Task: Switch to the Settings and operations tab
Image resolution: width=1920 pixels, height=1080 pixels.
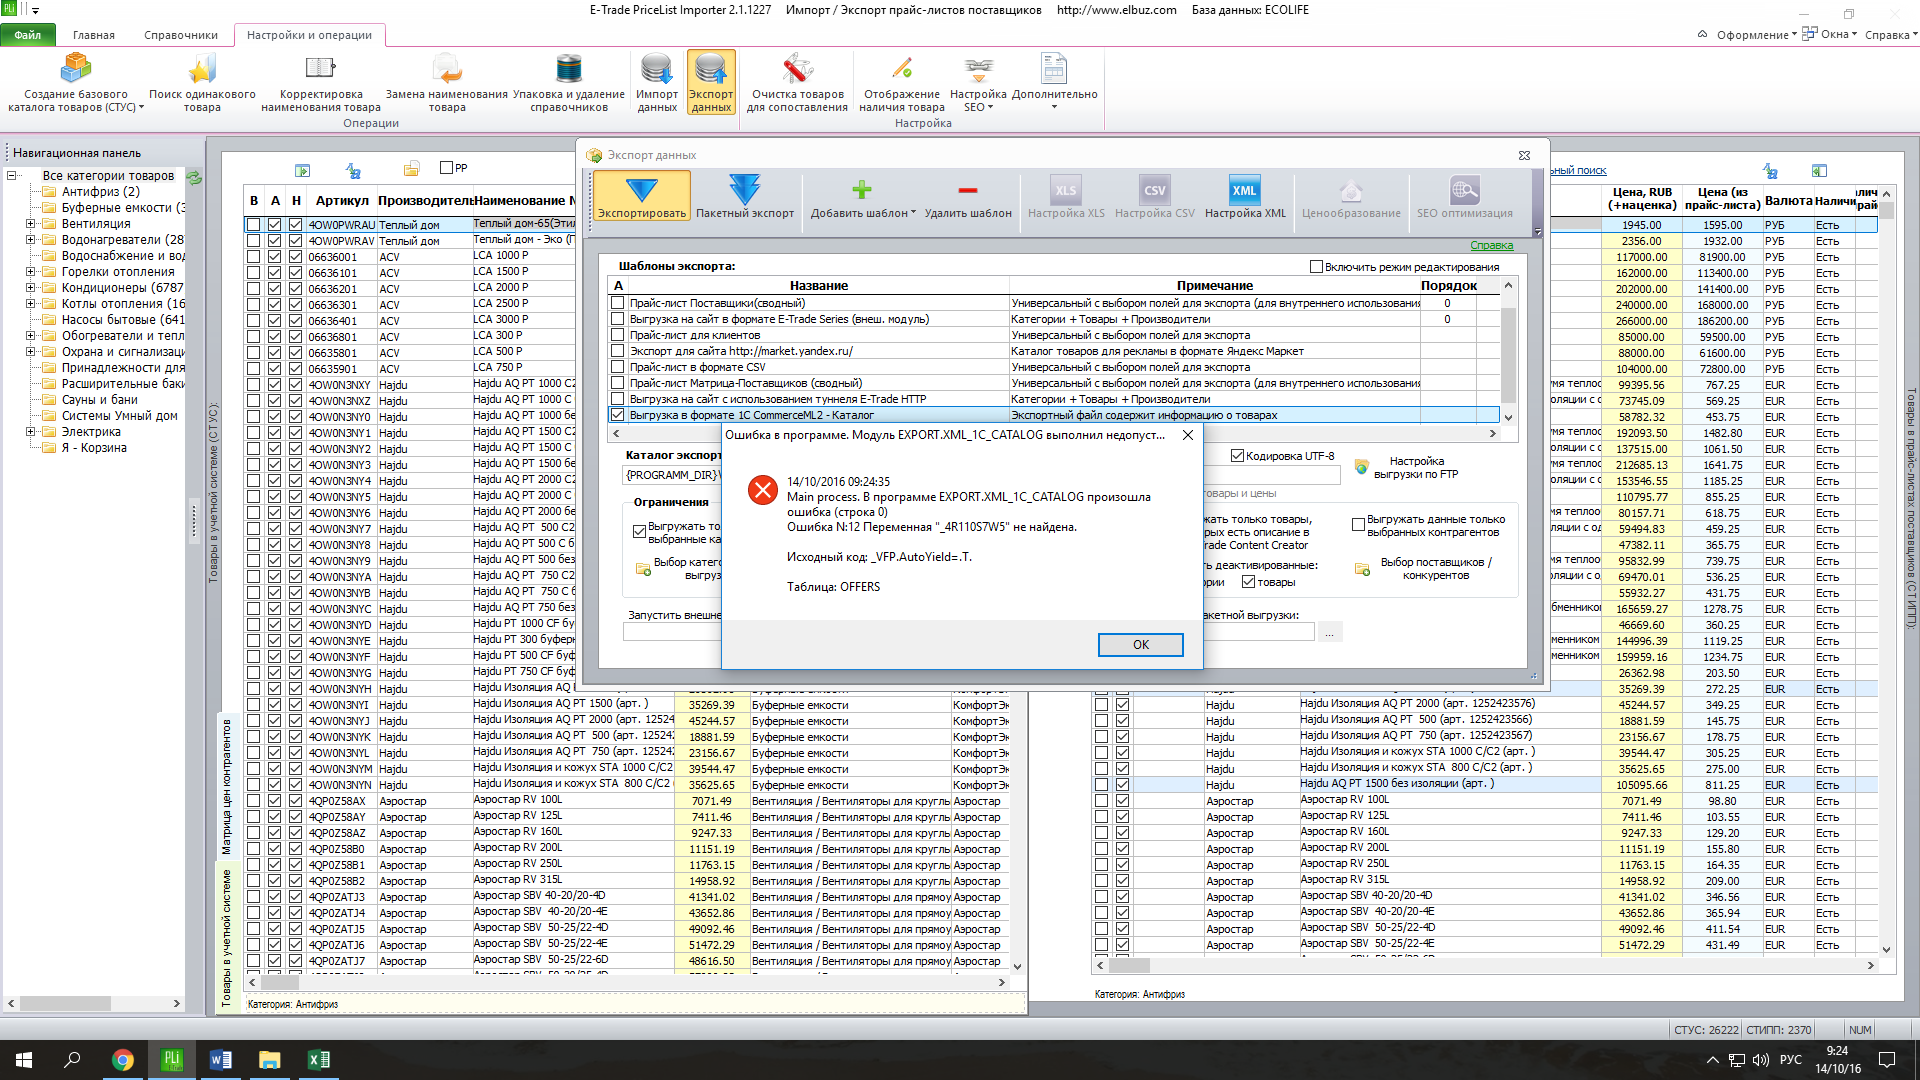Action: [x=309, y=35]
